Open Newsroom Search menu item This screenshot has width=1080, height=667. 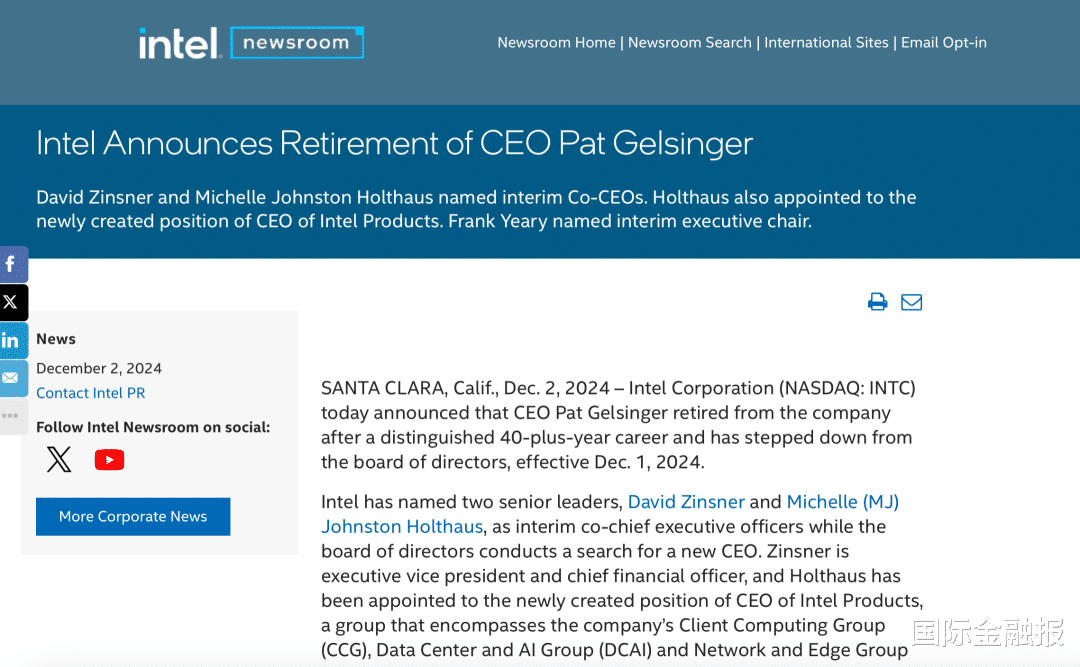pyautogui.click(x=689, y=43)
